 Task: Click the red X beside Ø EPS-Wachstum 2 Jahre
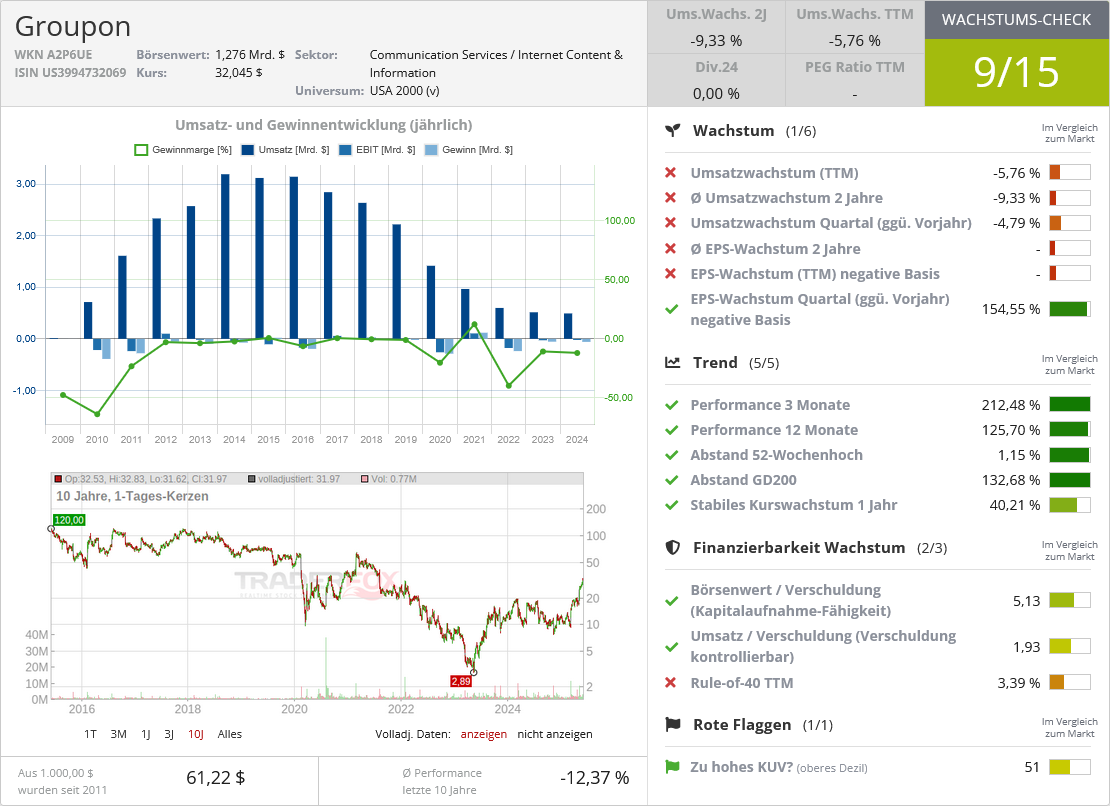pyautogui.click(x=671, y=248)
